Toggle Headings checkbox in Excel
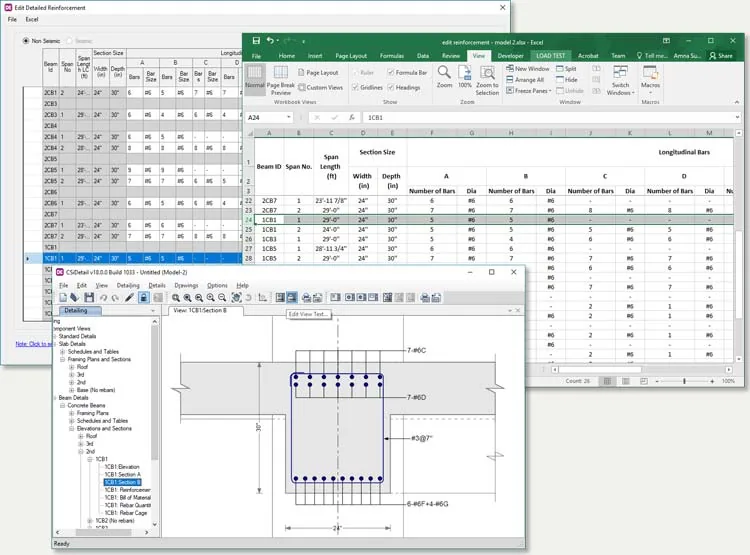 point(390,88)
